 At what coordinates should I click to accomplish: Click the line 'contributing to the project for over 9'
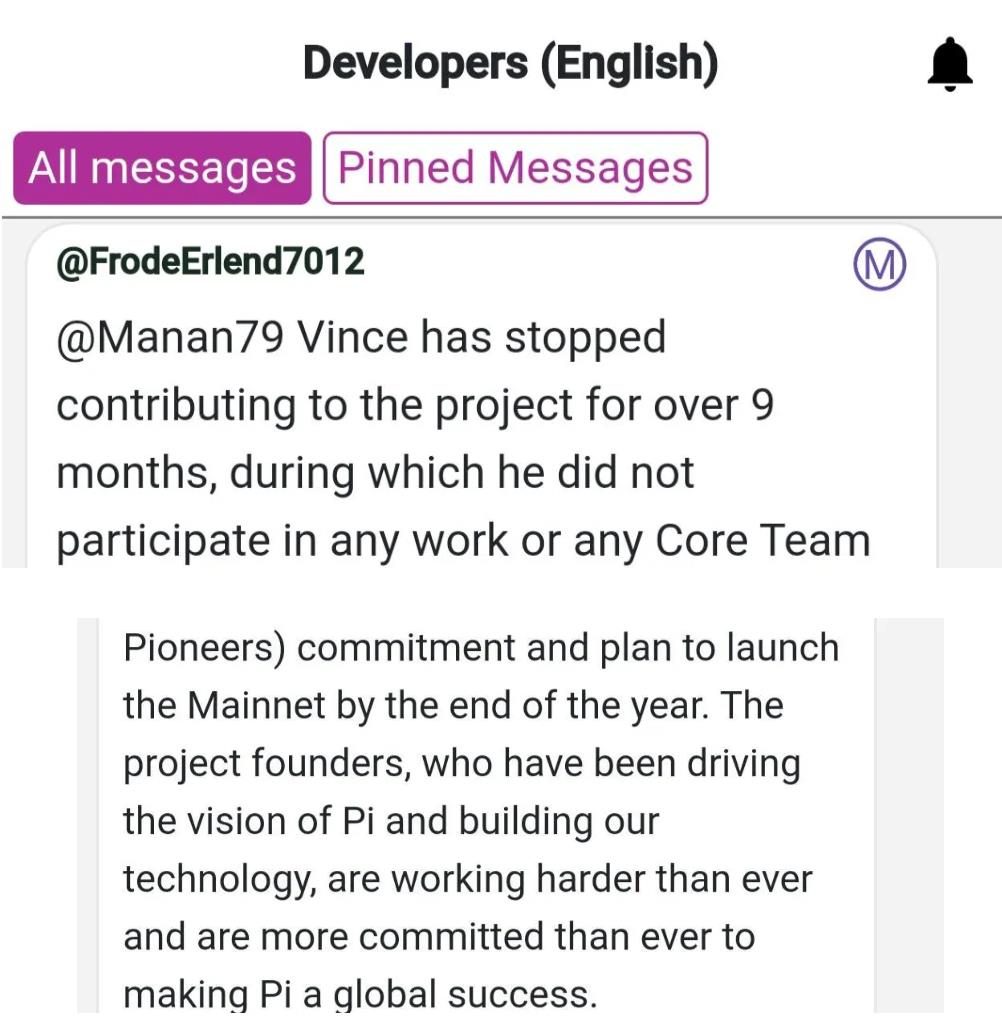click(x=415, y=406)
